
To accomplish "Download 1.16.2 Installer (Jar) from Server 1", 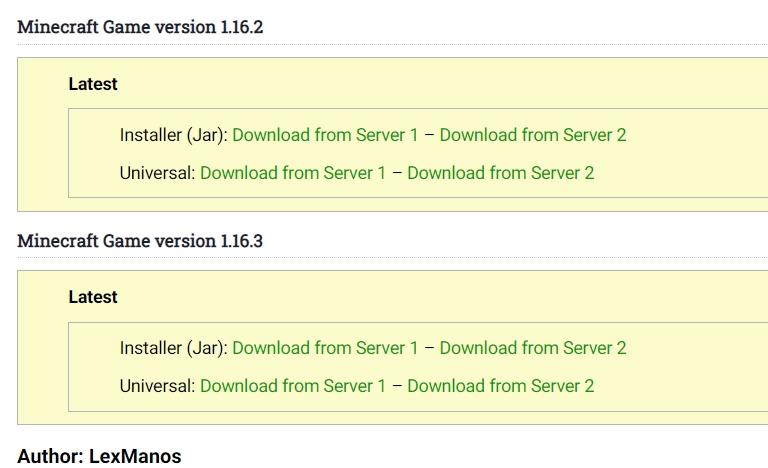I will pos(325,135).
